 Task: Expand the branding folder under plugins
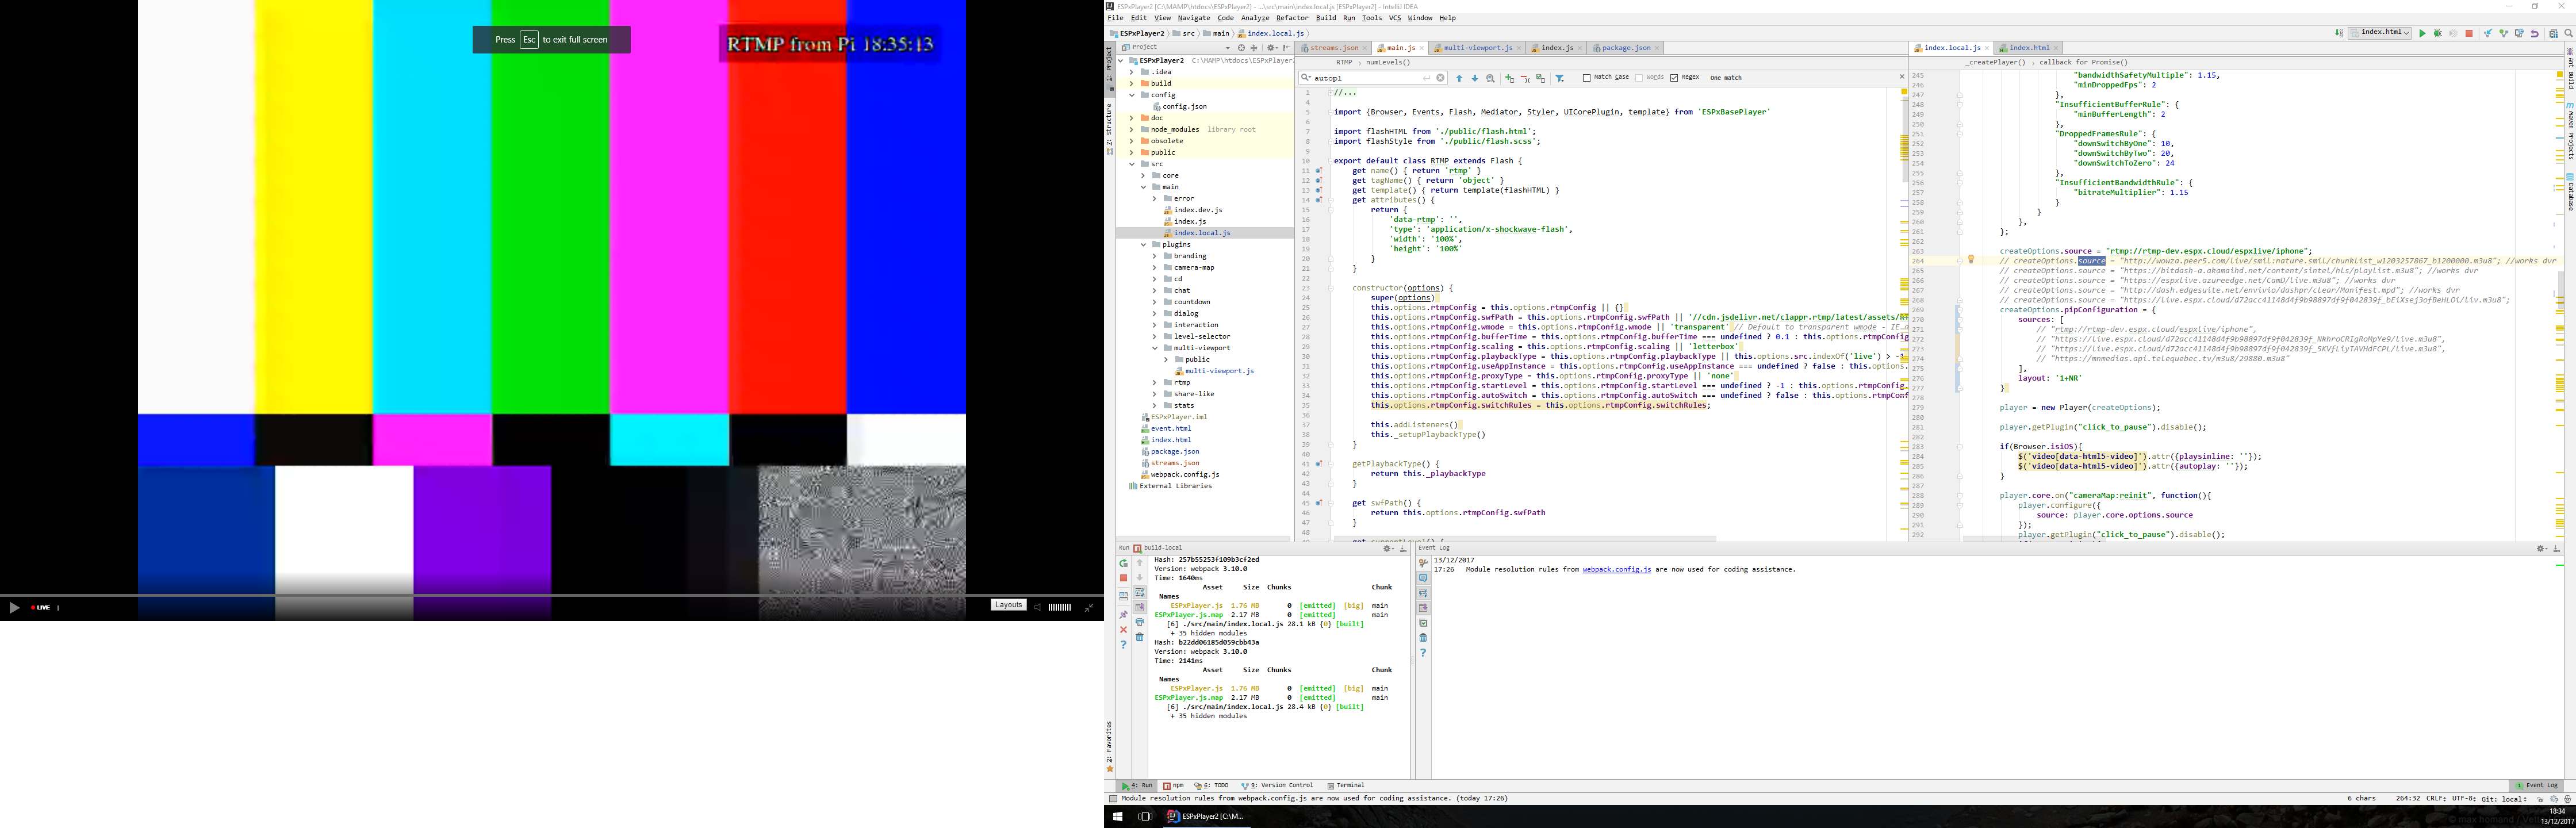(1156, 256)
